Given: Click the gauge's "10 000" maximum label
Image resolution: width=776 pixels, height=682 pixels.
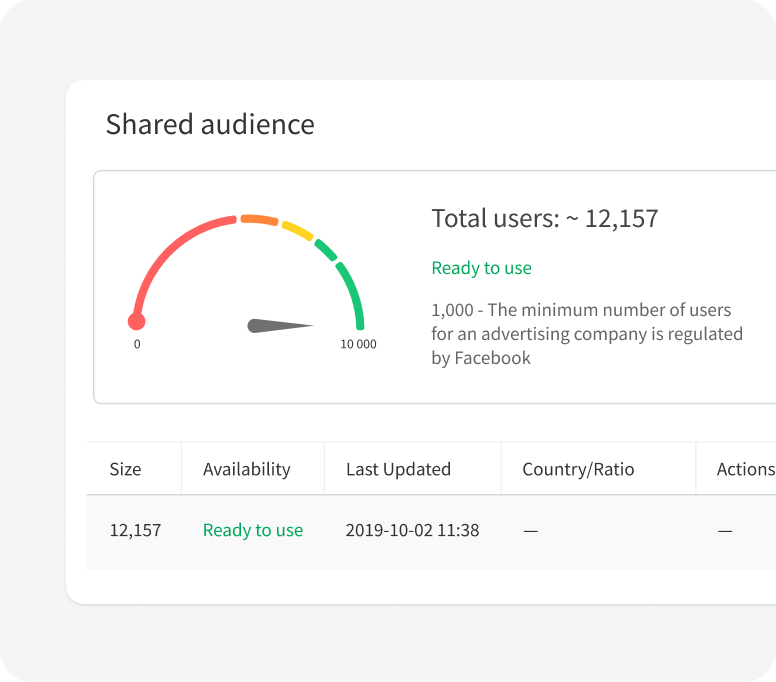Looking at the screenshot, I should [358, 344].
